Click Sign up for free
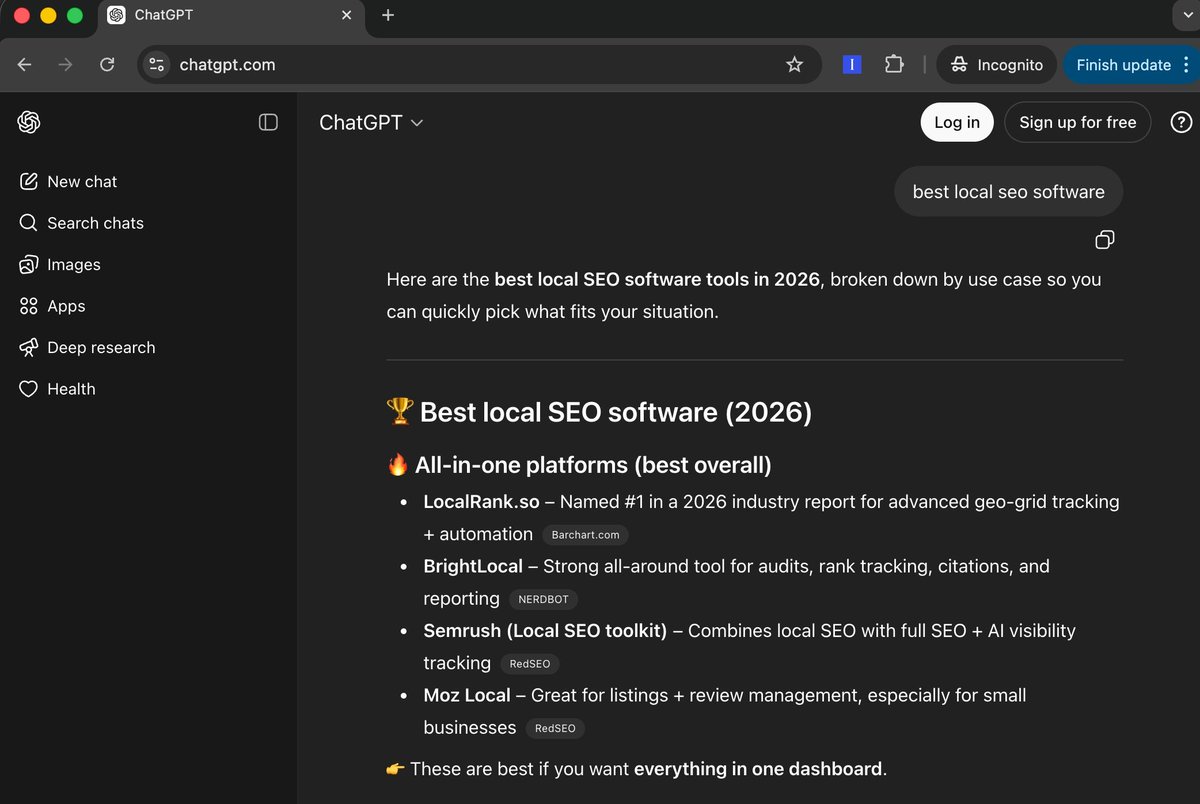1200x804 pixels. tap(1077, 122)
